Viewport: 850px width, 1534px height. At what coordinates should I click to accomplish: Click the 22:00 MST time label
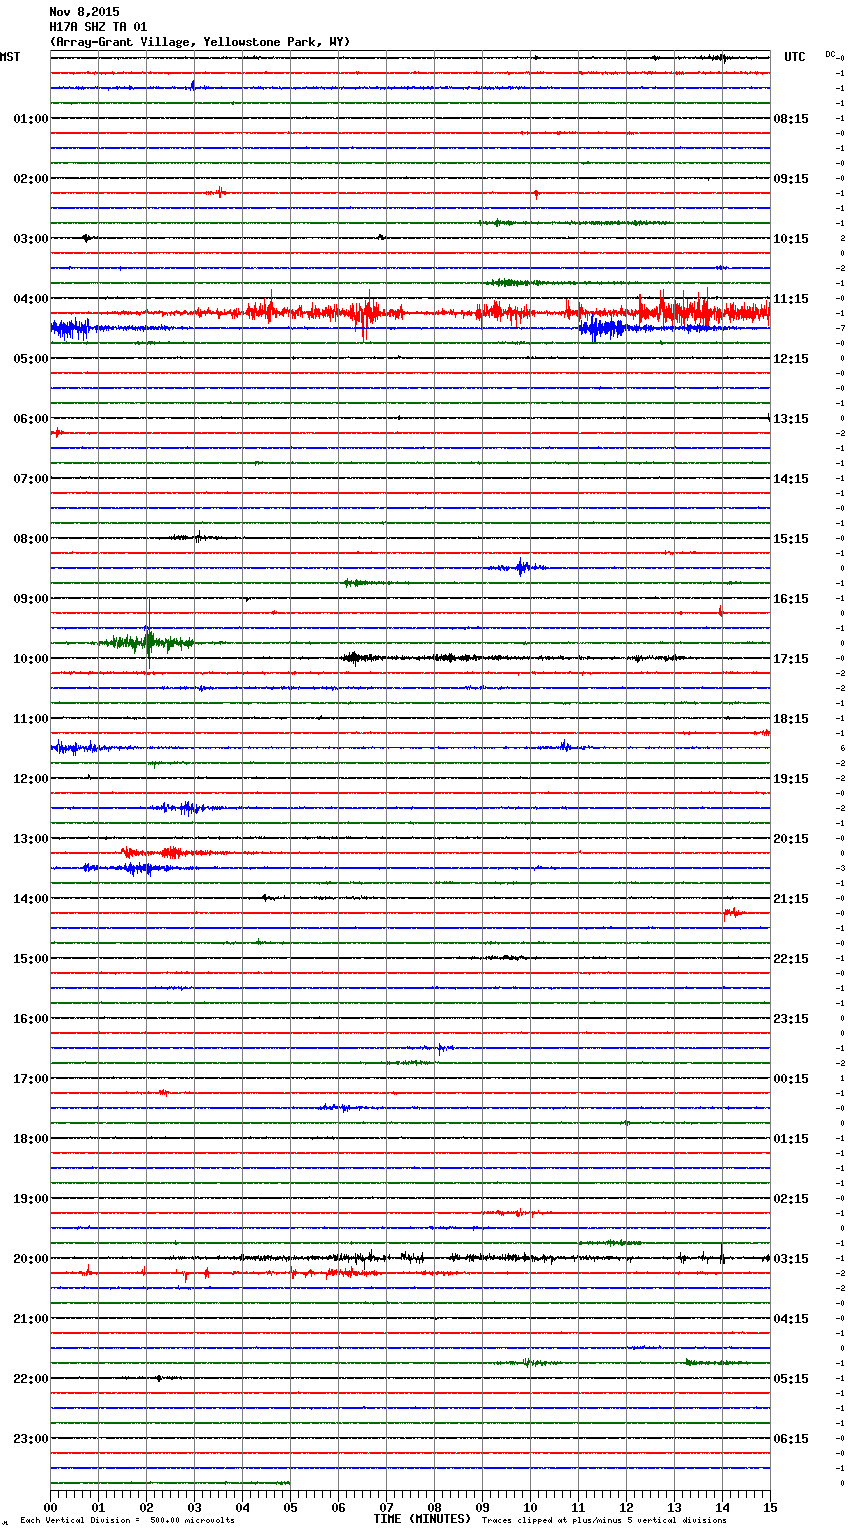click(x=31, y=1379)
